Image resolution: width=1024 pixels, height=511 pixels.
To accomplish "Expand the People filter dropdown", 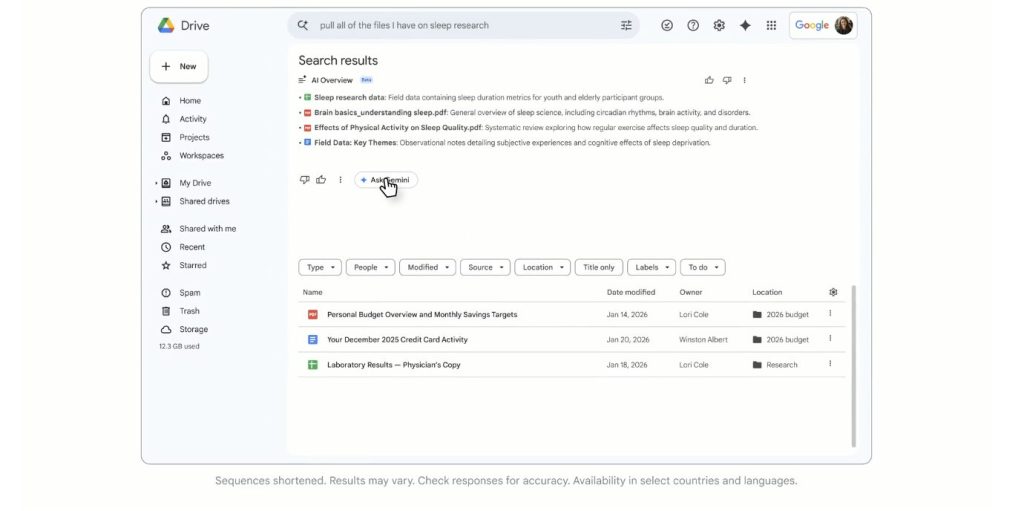I will (x=370, y=267).
